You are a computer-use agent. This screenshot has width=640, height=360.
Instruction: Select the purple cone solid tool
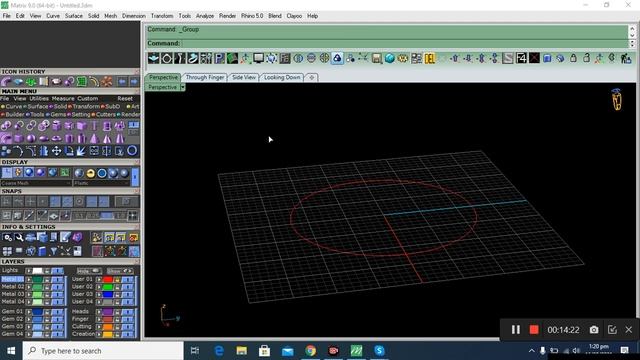point(94,138)
